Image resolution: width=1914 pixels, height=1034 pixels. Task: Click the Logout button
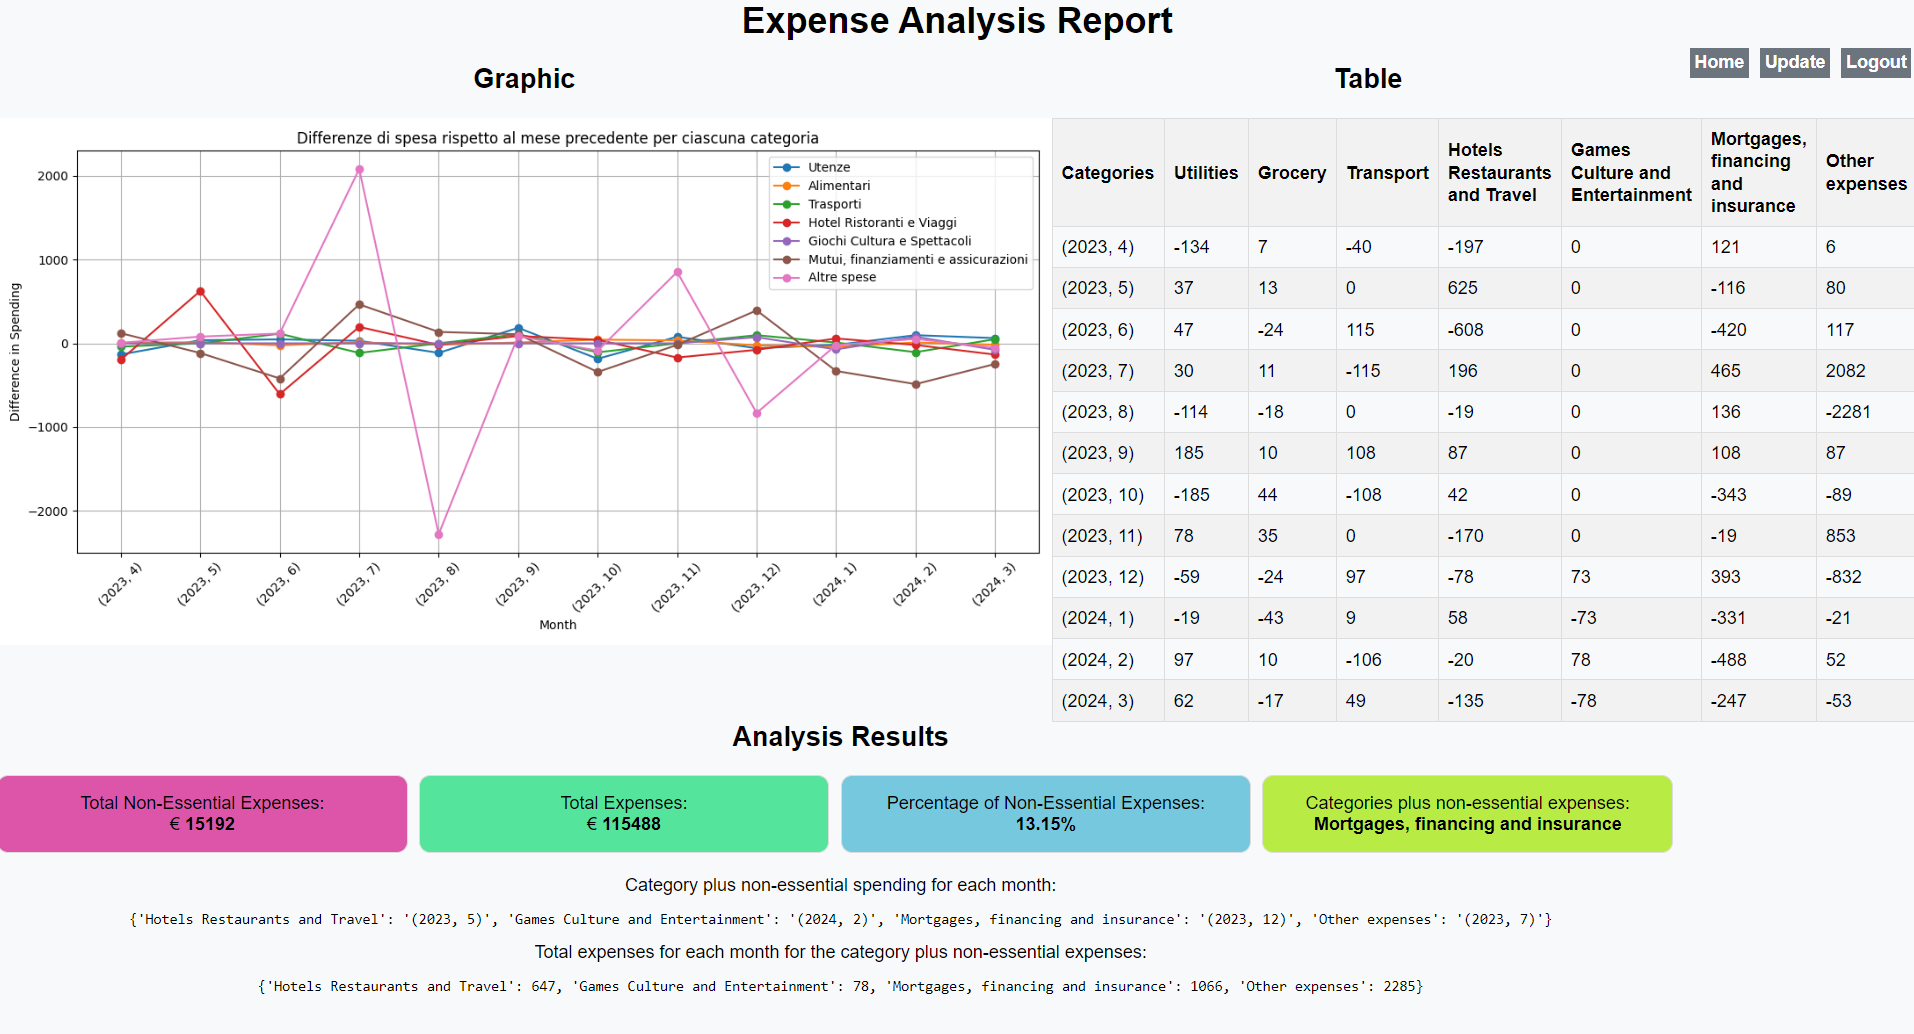(x=1876, y=62)
